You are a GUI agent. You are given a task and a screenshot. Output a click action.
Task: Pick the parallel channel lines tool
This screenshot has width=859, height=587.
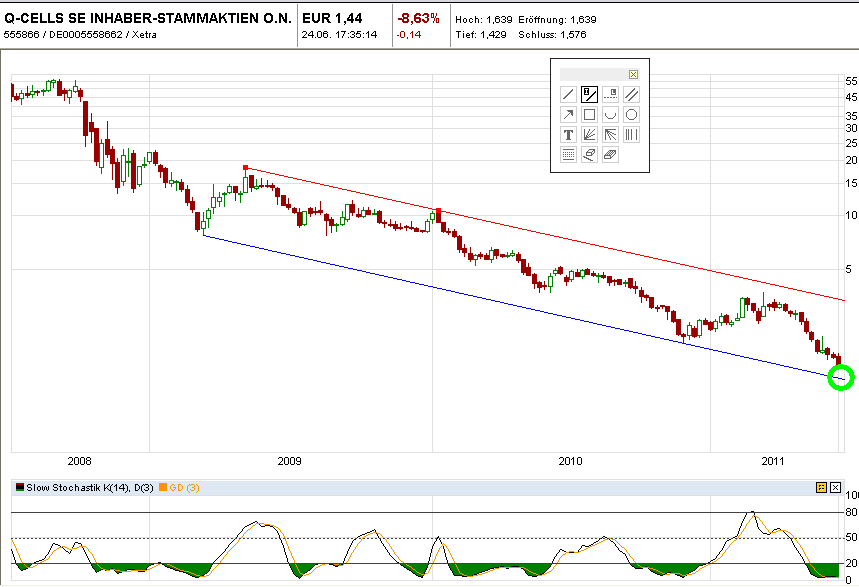click(631, 95)
